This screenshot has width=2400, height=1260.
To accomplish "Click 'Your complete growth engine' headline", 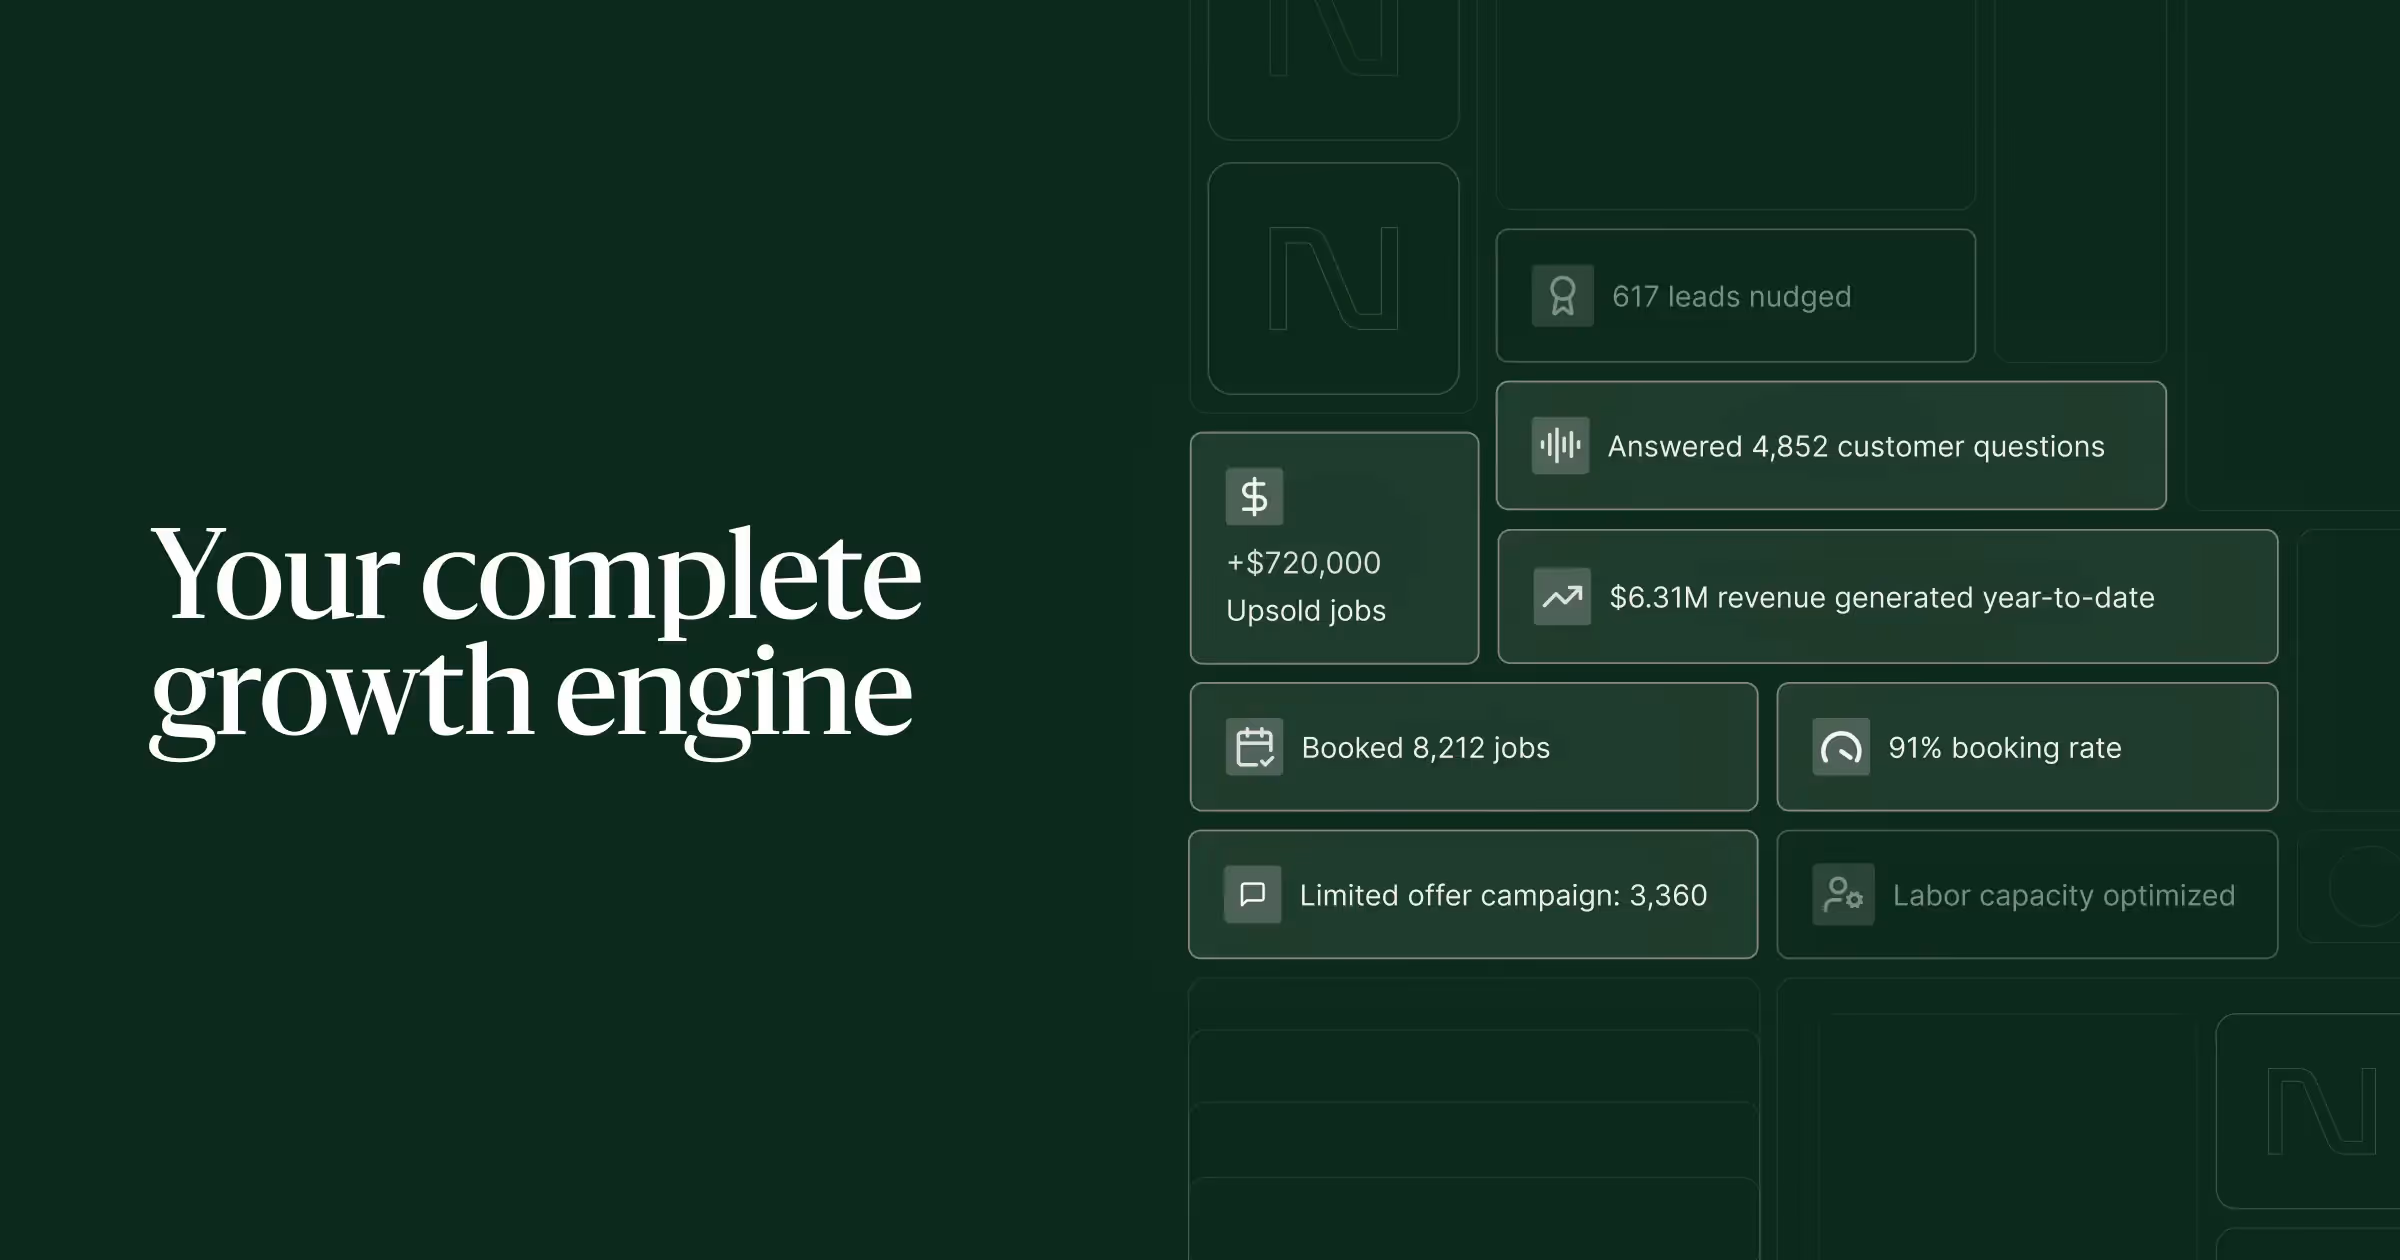I will 535,632.
